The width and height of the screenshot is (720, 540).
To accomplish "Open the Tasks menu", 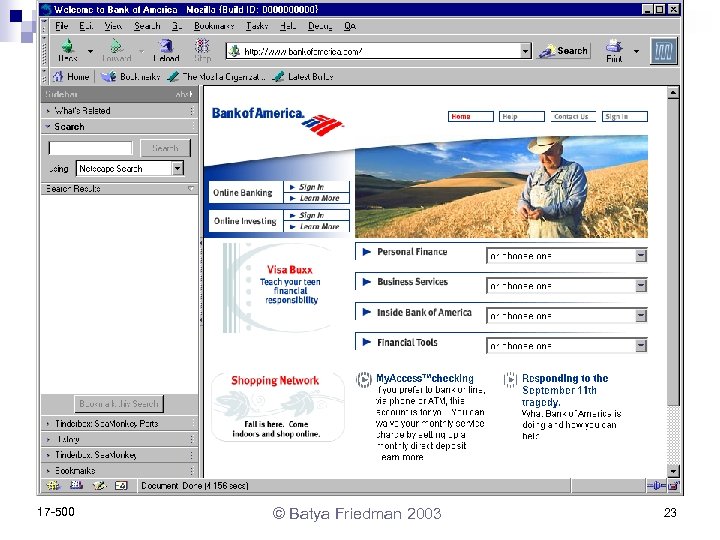I will coord(257,26).
